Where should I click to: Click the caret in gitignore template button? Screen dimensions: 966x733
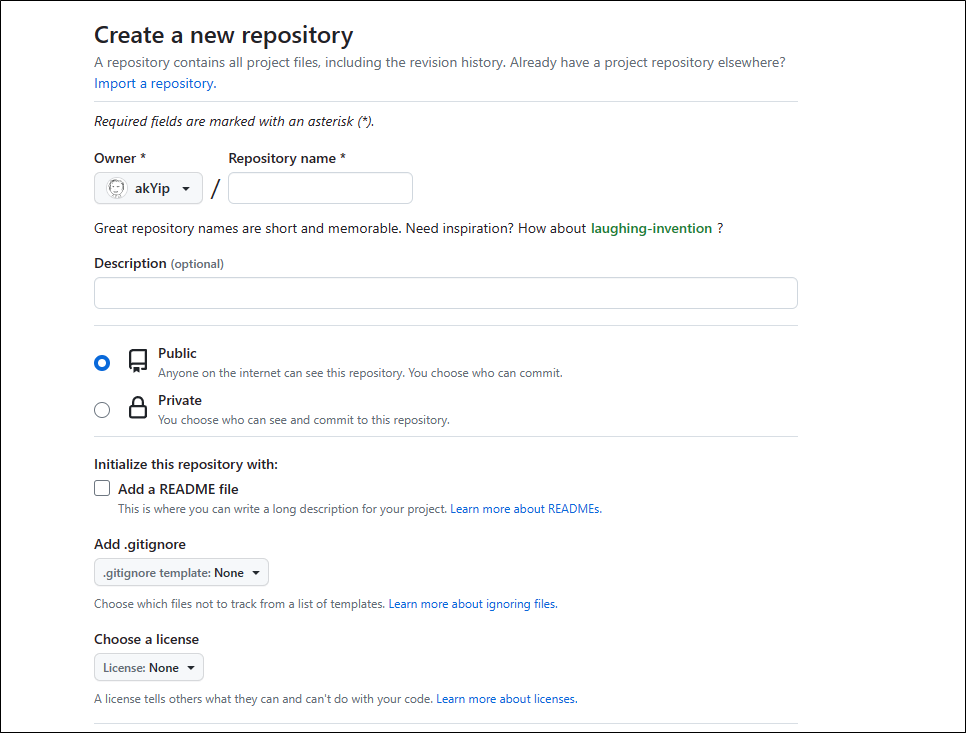256,573
